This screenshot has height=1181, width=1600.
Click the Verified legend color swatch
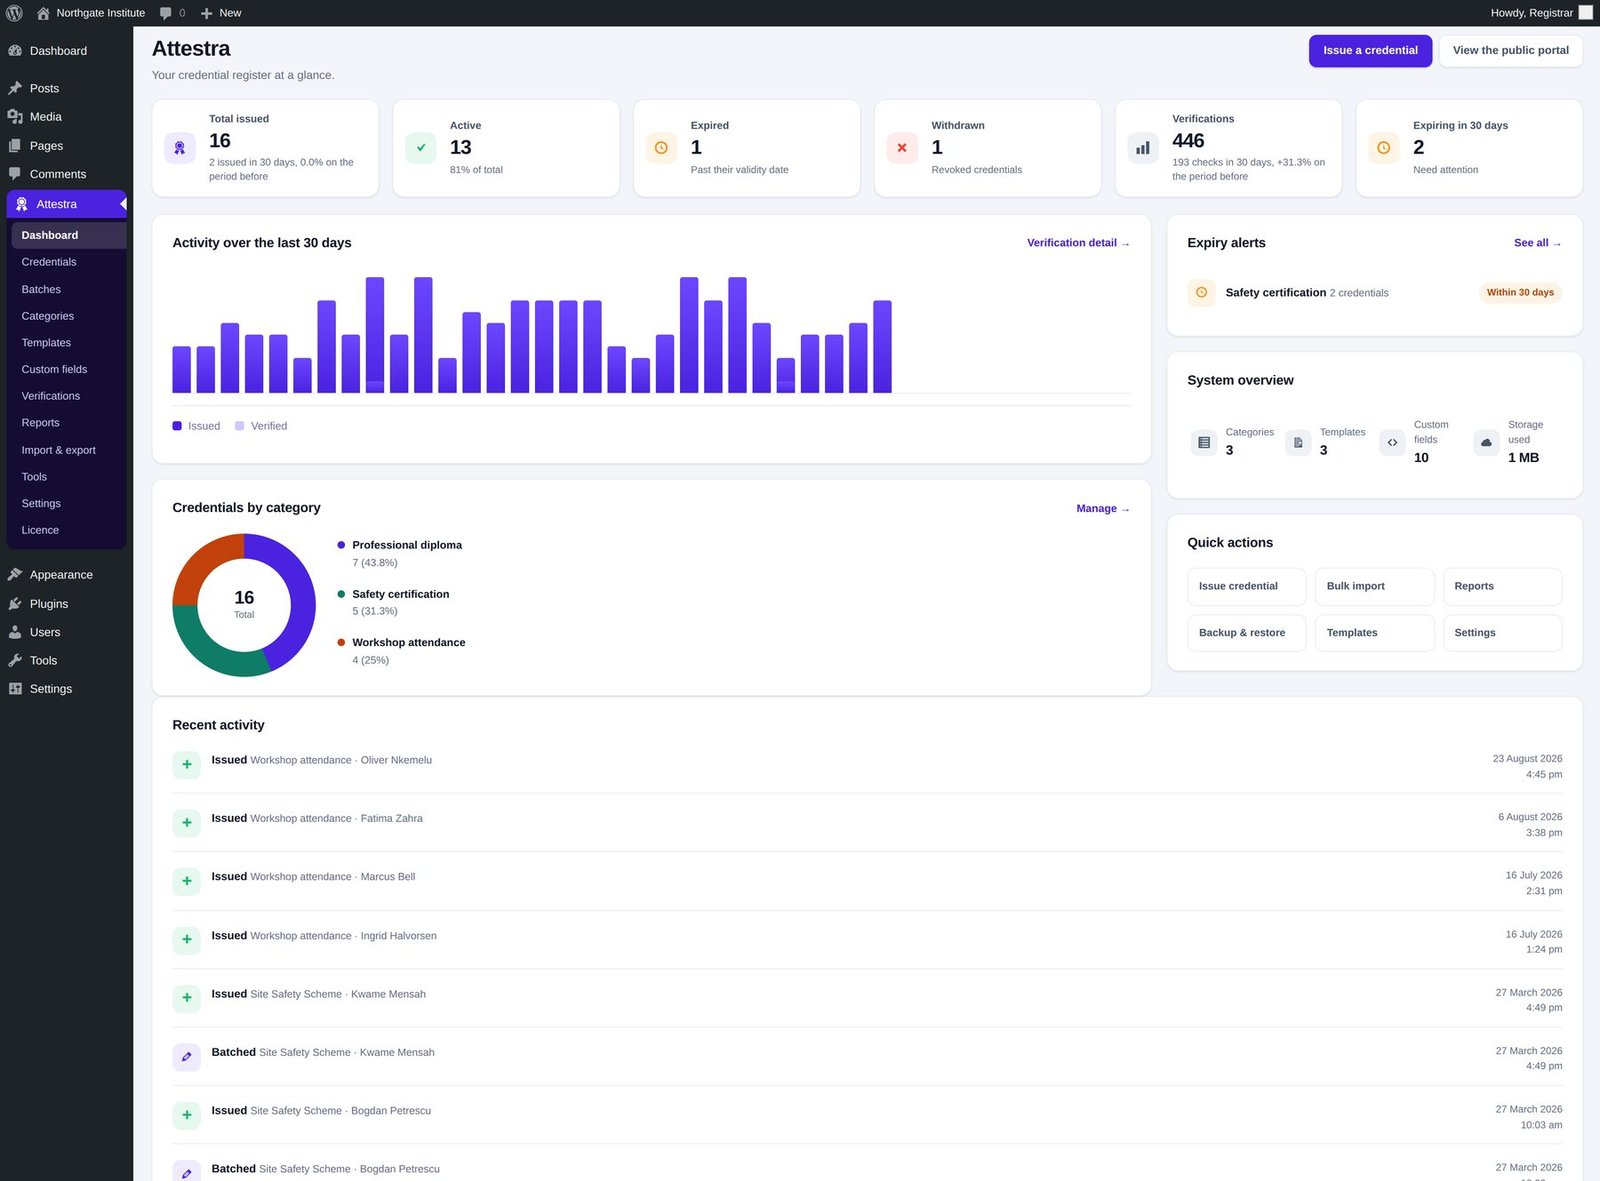[x=240, y=426]
